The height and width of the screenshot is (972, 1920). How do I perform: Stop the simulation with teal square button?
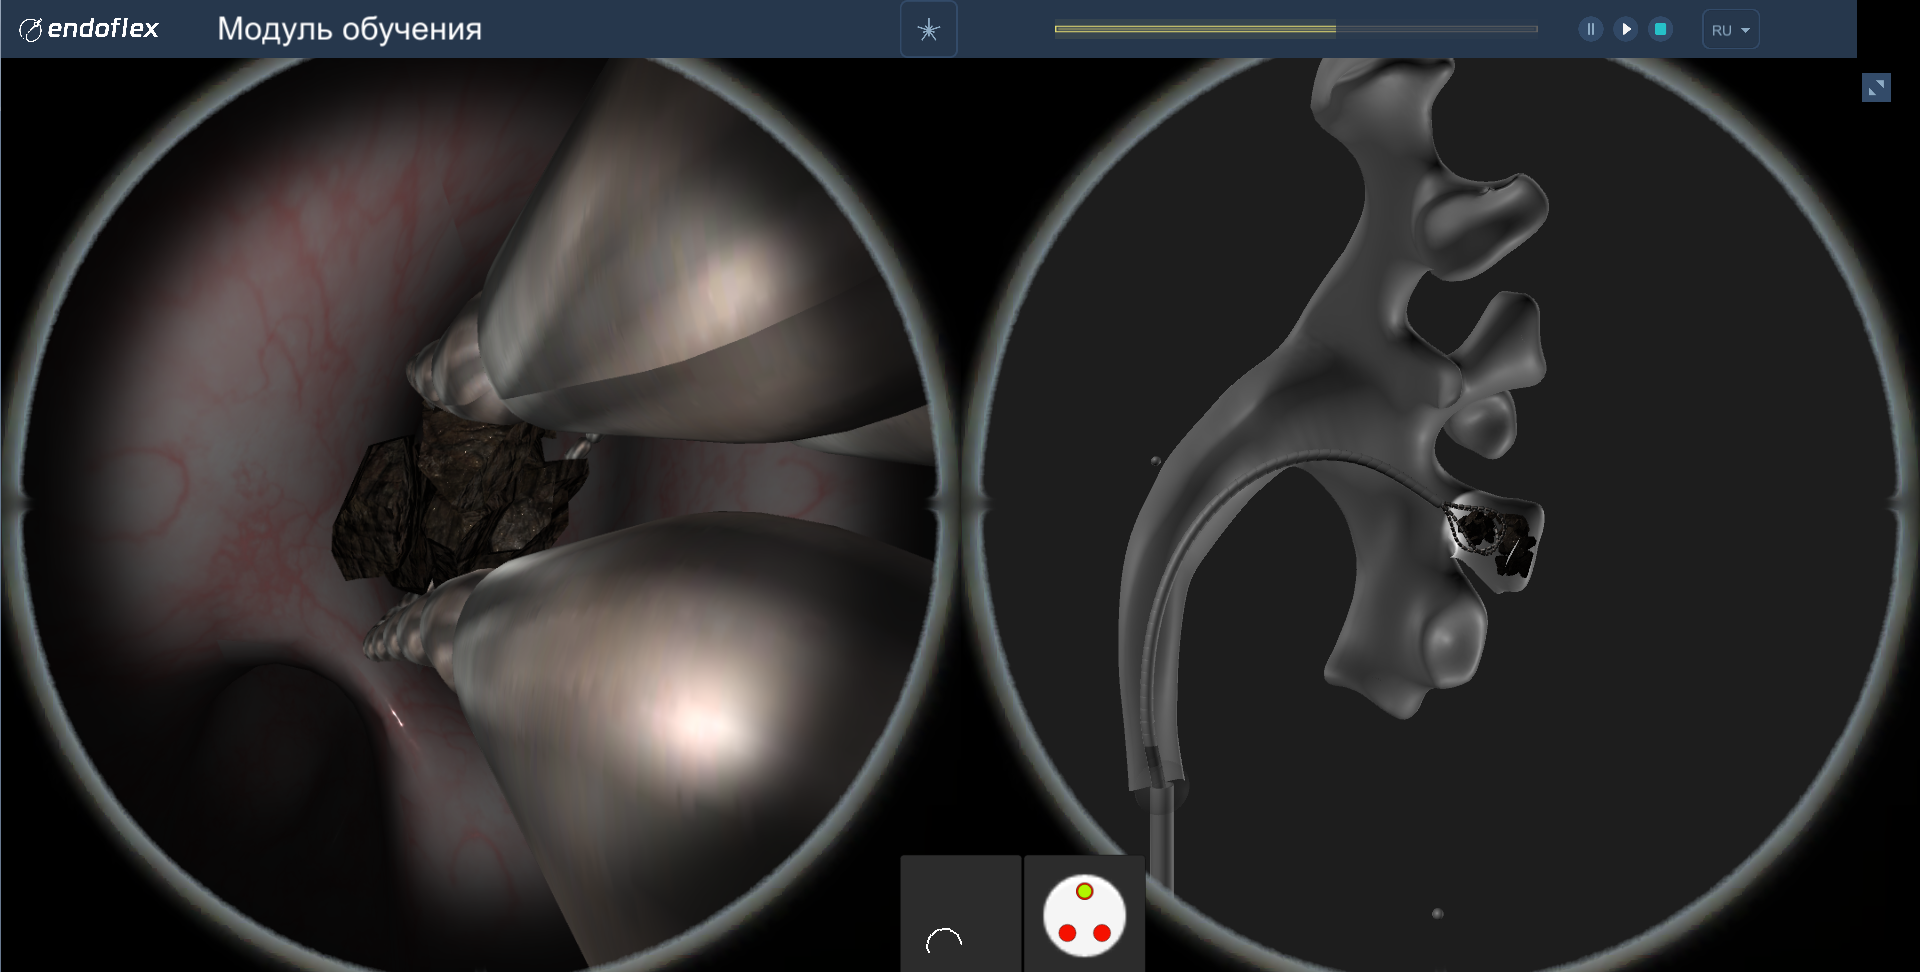[1660, 29]
